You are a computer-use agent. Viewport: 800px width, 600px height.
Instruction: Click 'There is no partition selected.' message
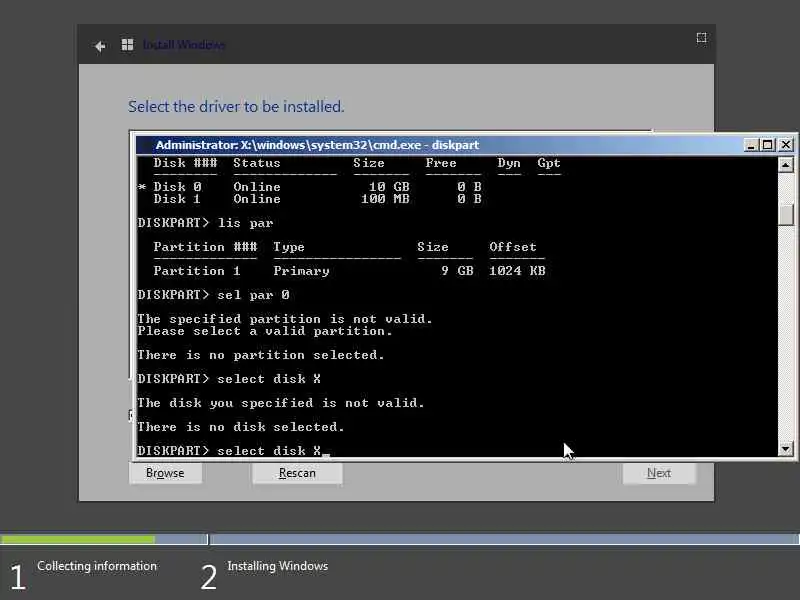(x=261, y=355)
